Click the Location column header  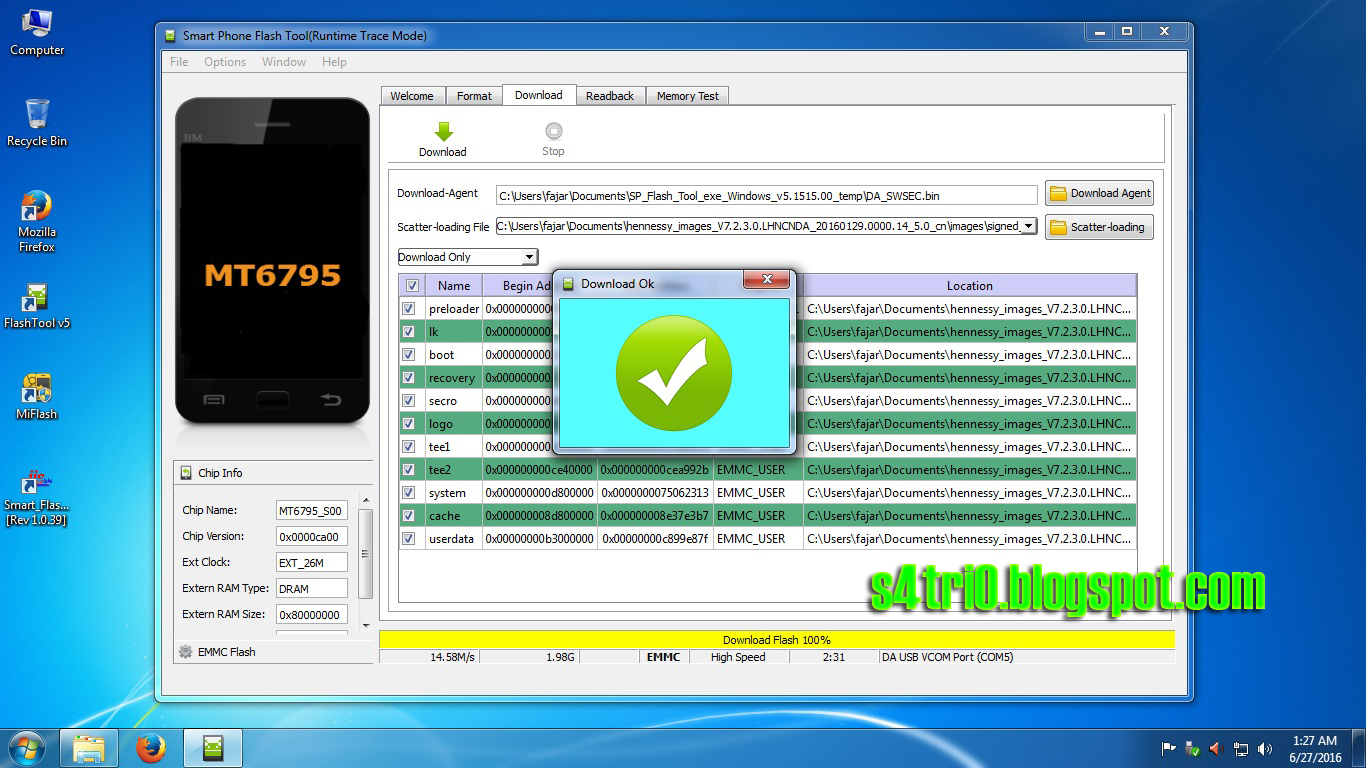pyautogui.click(x=970, y=286)
